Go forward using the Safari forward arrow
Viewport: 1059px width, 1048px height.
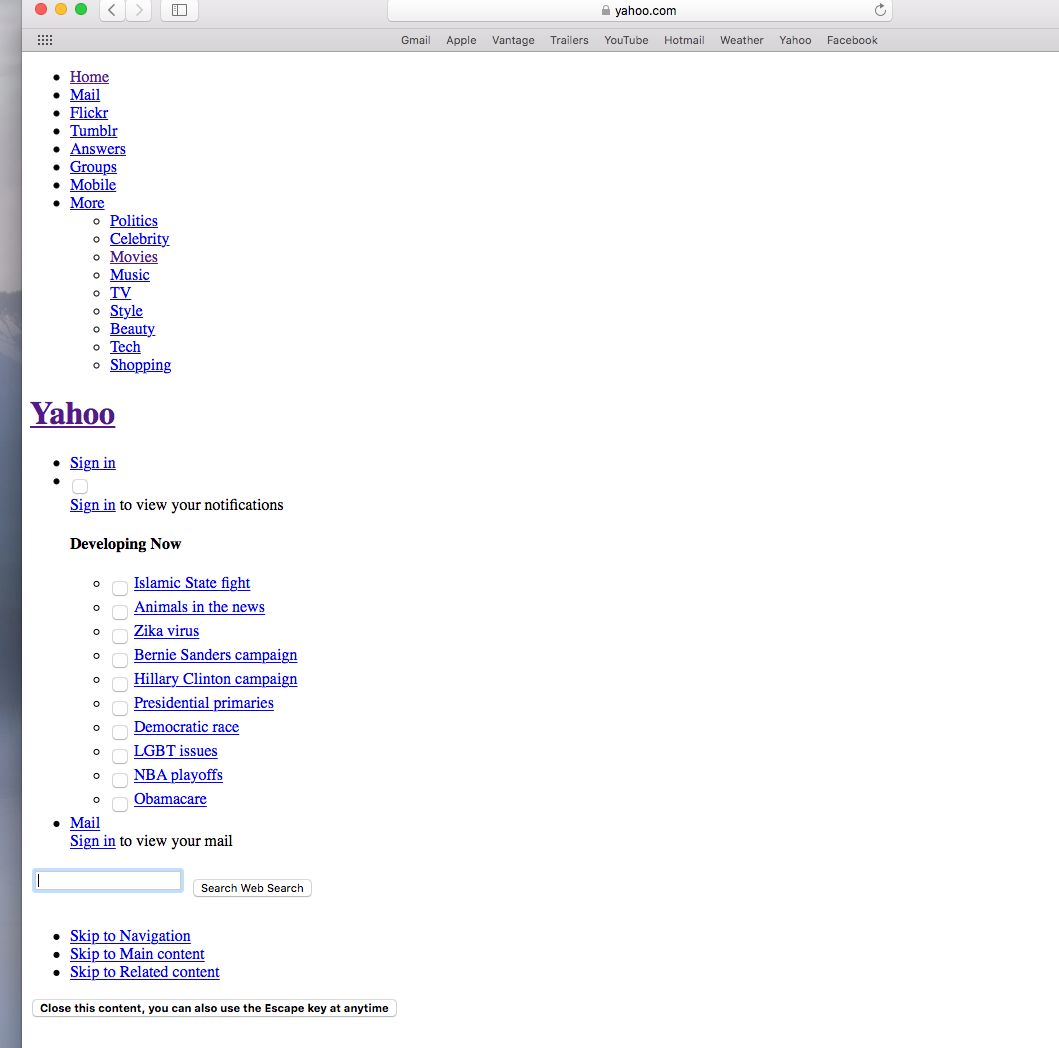[x=138, y=10]
